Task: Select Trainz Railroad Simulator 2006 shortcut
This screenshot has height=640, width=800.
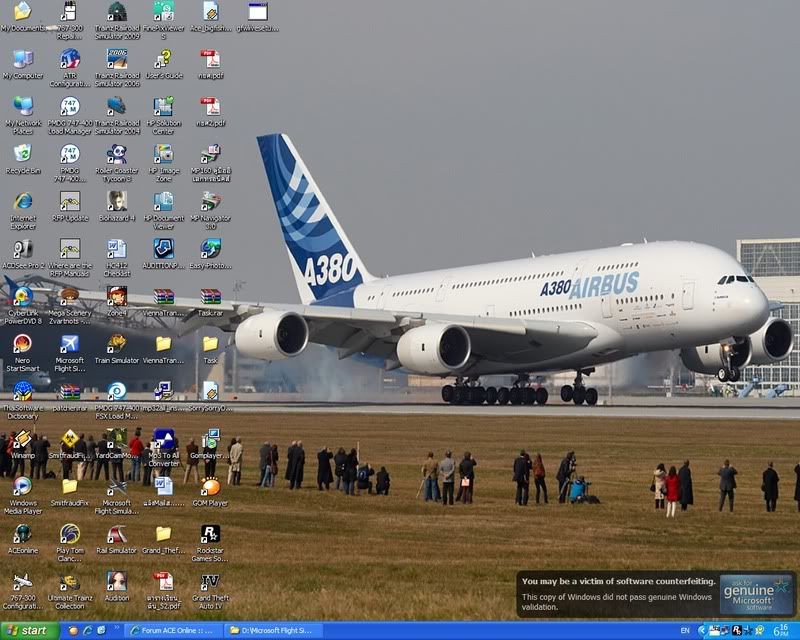Action: [117, 68]
